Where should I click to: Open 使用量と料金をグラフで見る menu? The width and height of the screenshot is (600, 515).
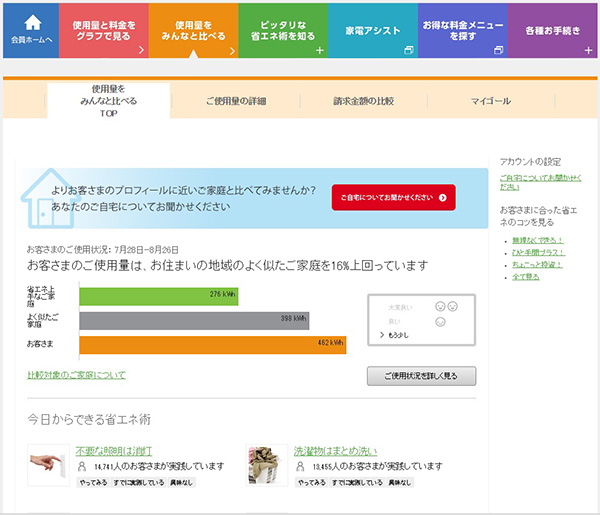(x=104, y=31)
